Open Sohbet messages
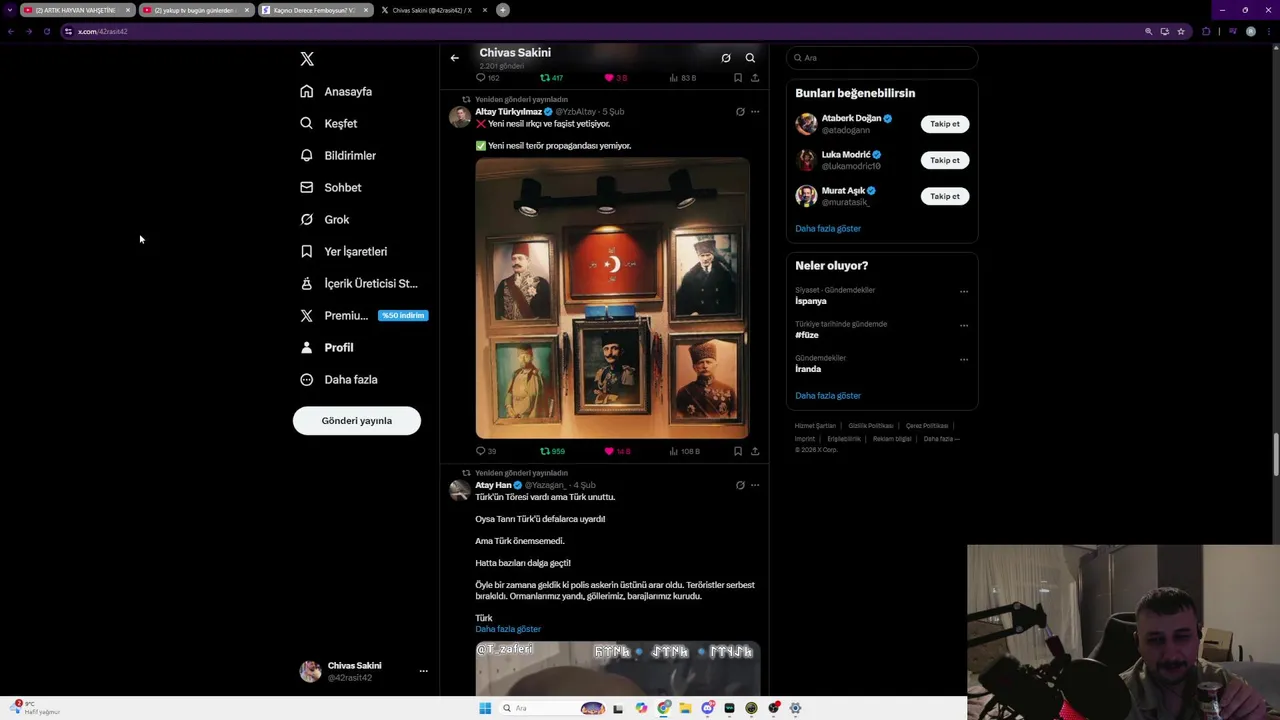1280x720 pixels. [x=331, y=187]
